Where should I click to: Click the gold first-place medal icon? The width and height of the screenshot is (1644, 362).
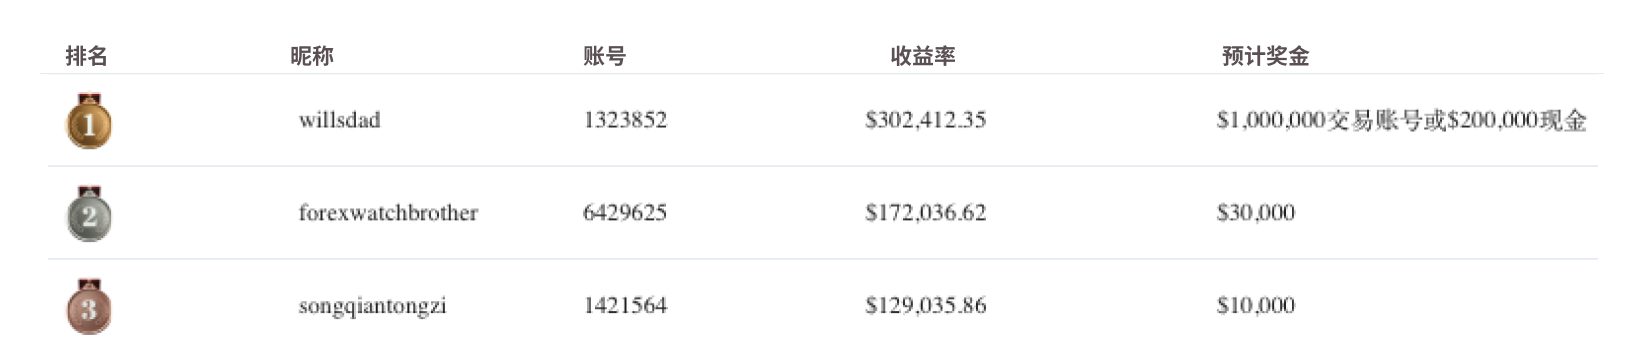(89, 121)
